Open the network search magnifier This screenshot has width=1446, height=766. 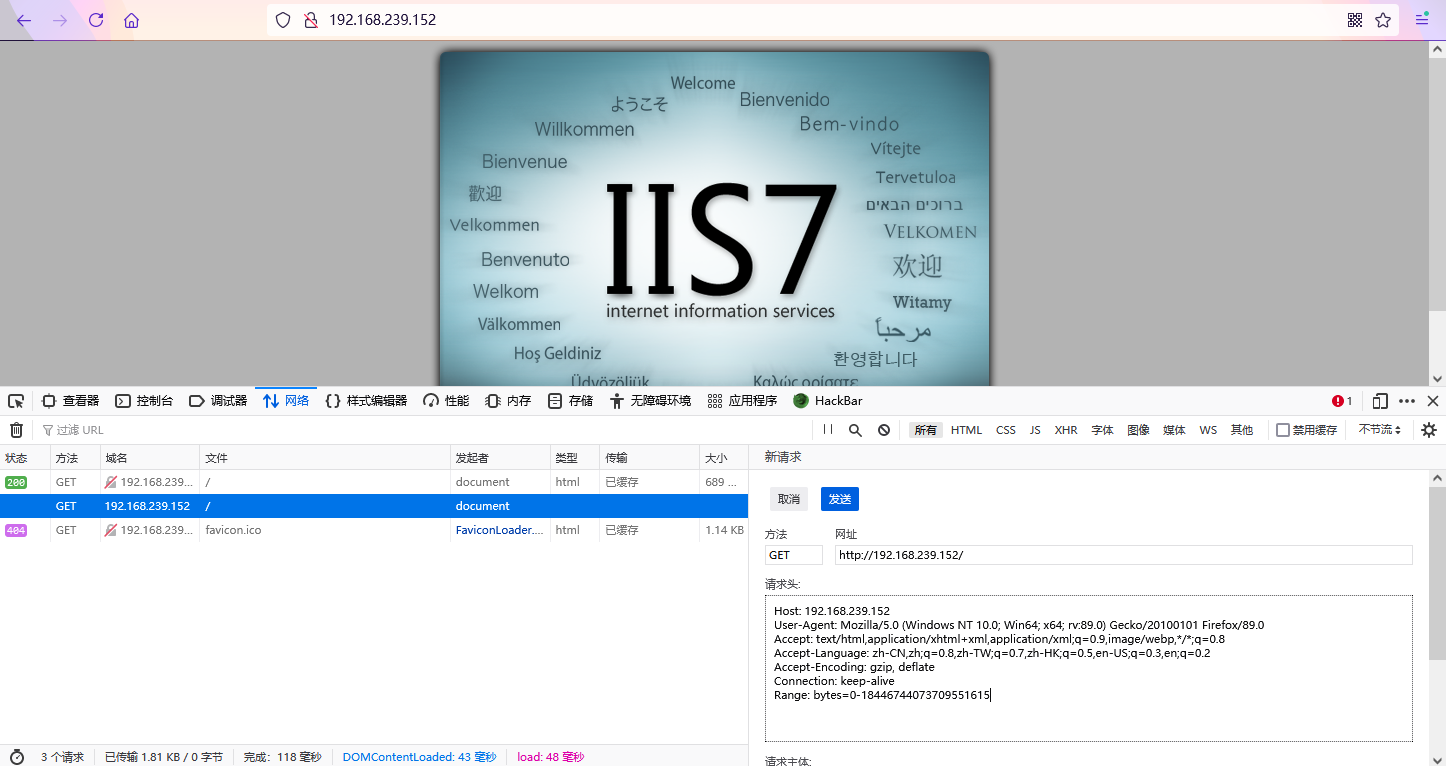click(x=855, y=430)
